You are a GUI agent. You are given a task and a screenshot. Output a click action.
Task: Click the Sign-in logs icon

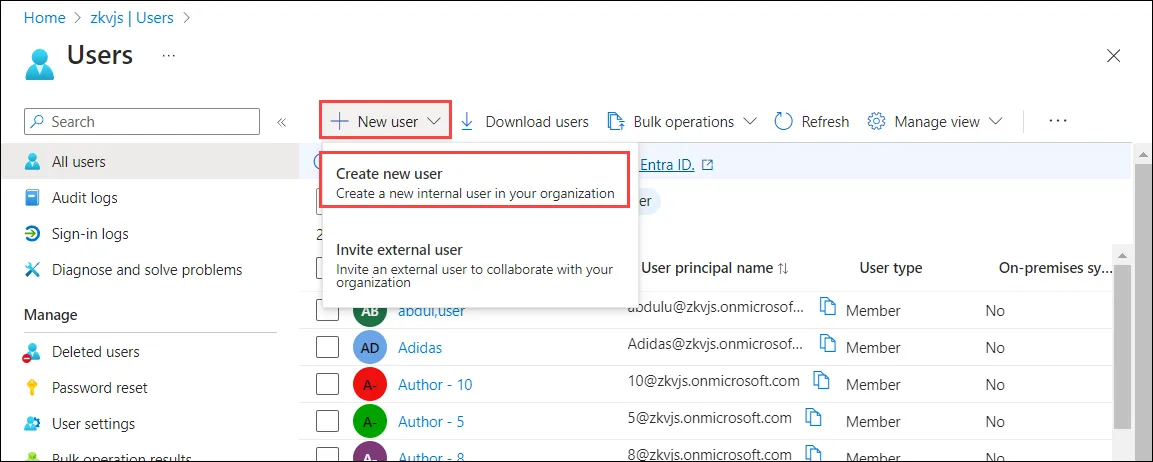point(32,234)
